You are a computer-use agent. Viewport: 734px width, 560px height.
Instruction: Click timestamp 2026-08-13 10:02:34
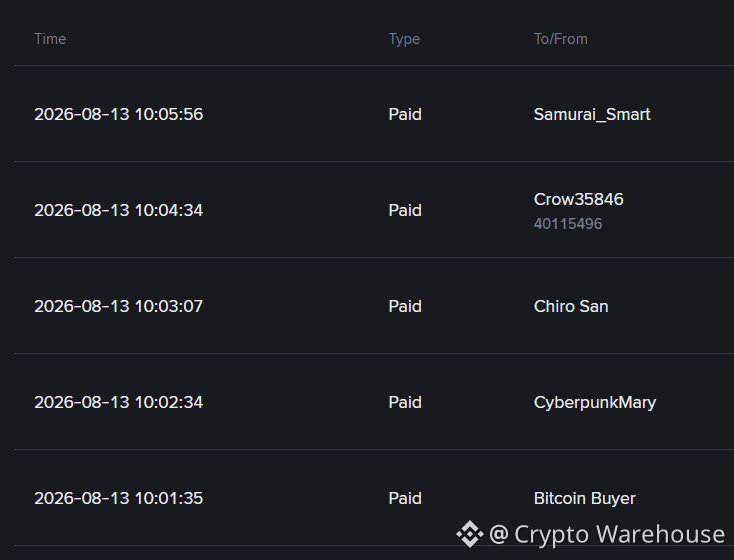point(118,402)
